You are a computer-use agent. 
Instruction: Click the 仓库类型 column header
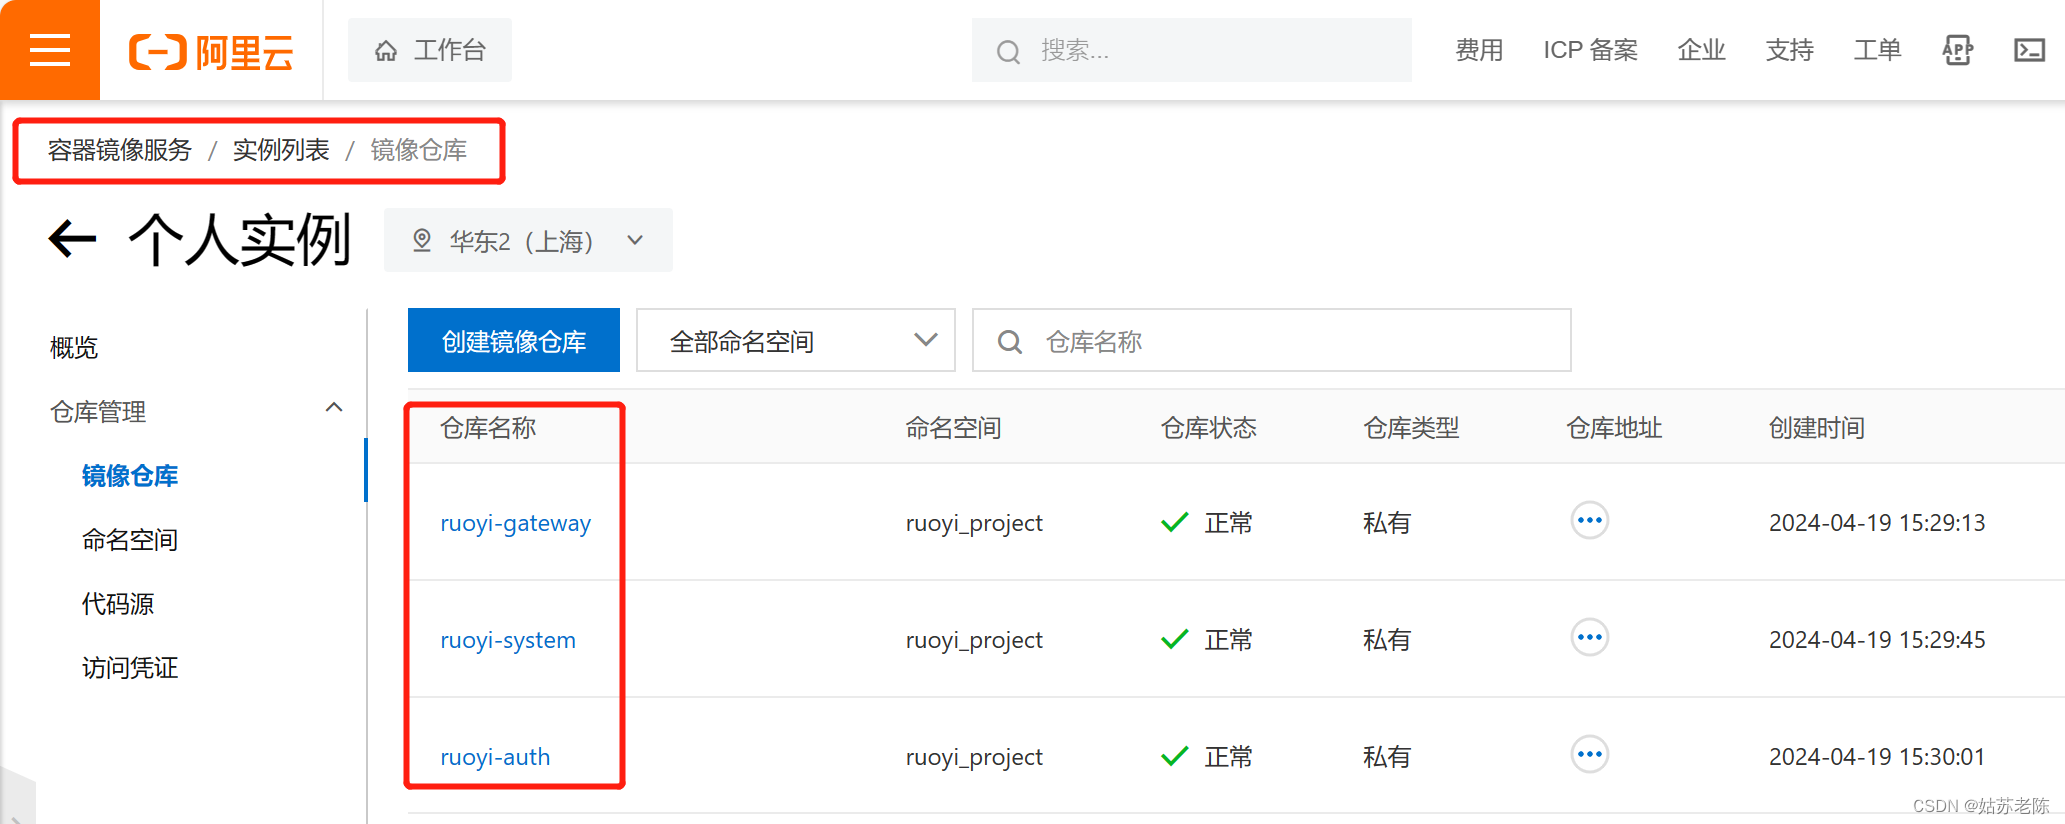(1411, 428)
